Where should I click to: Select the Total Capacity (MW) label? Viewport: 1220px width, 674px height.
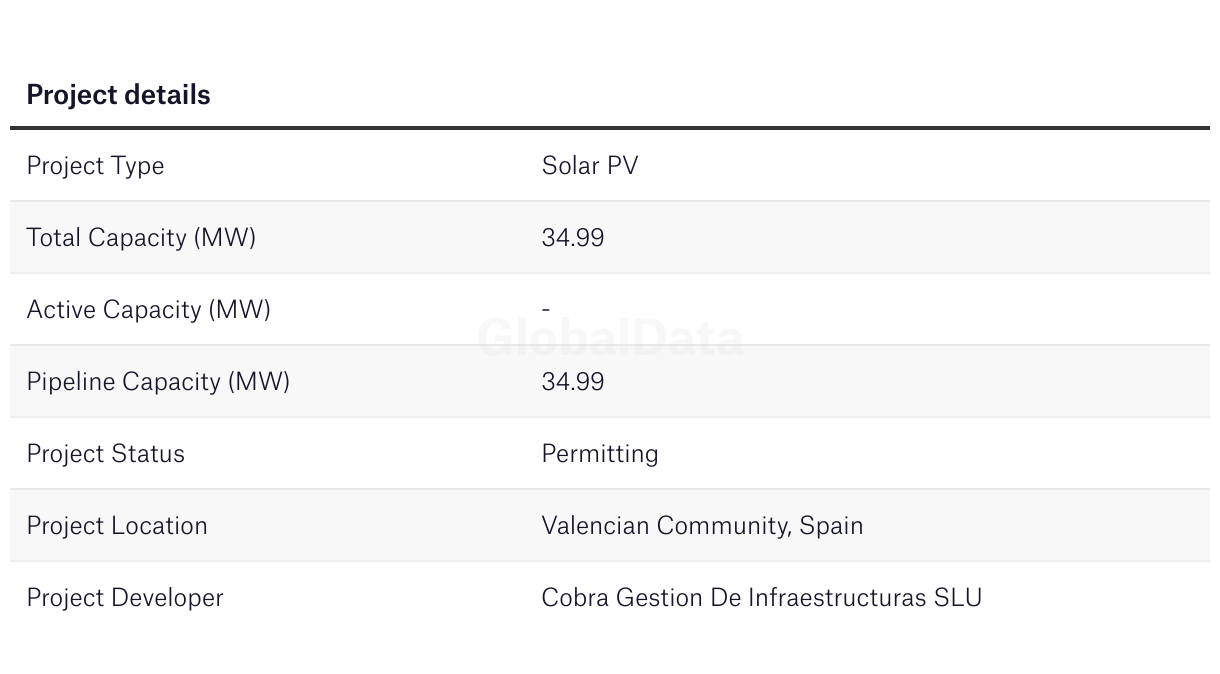(141, 238)
